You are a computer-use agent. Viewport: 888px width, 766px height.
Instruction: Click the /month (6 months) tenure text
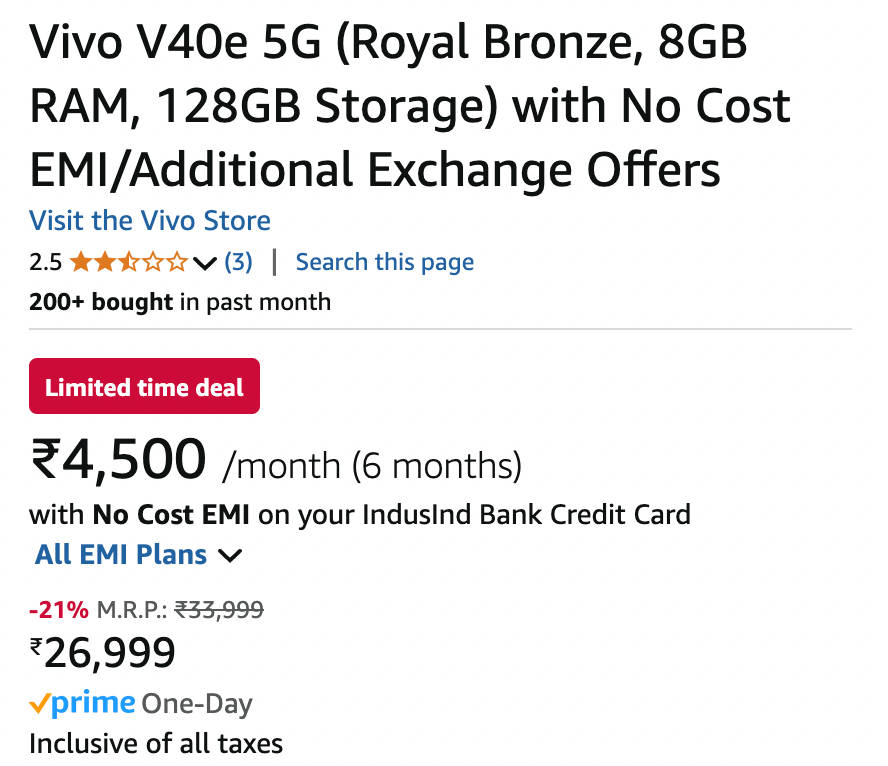372,466
